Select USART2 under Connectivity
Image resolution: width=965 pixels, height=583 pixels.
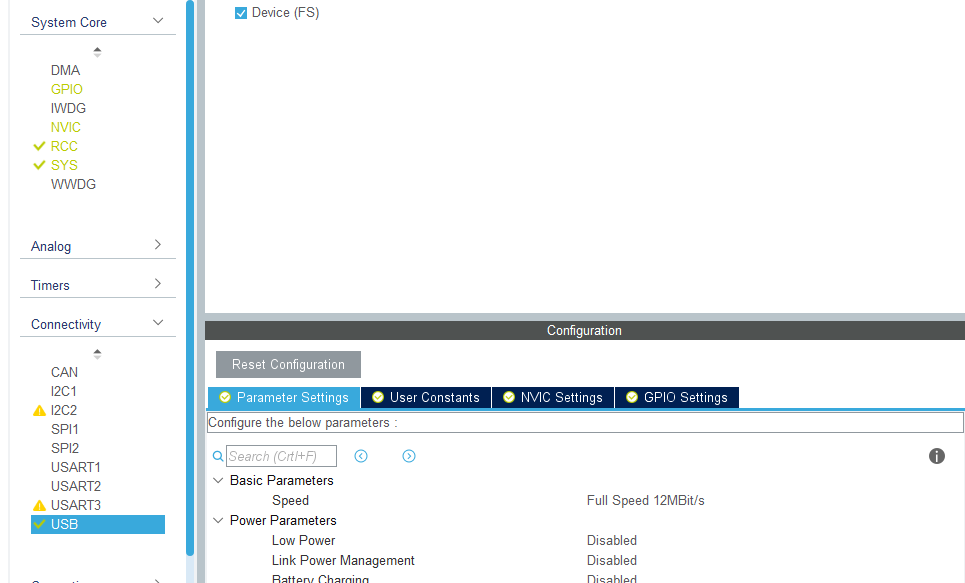[x=76, y=486]
